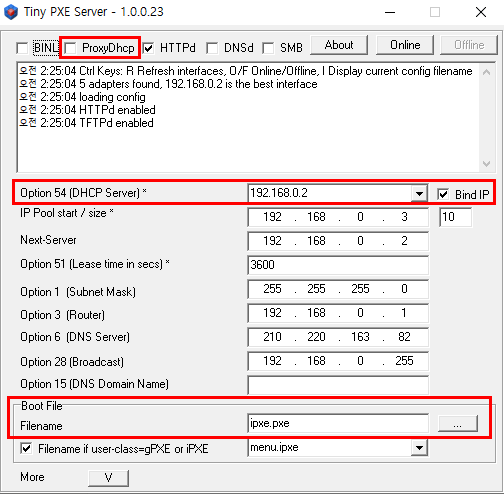Toggle Filename if user-class=gPXE or iPXE checkbox

click(x=26, y=448)
